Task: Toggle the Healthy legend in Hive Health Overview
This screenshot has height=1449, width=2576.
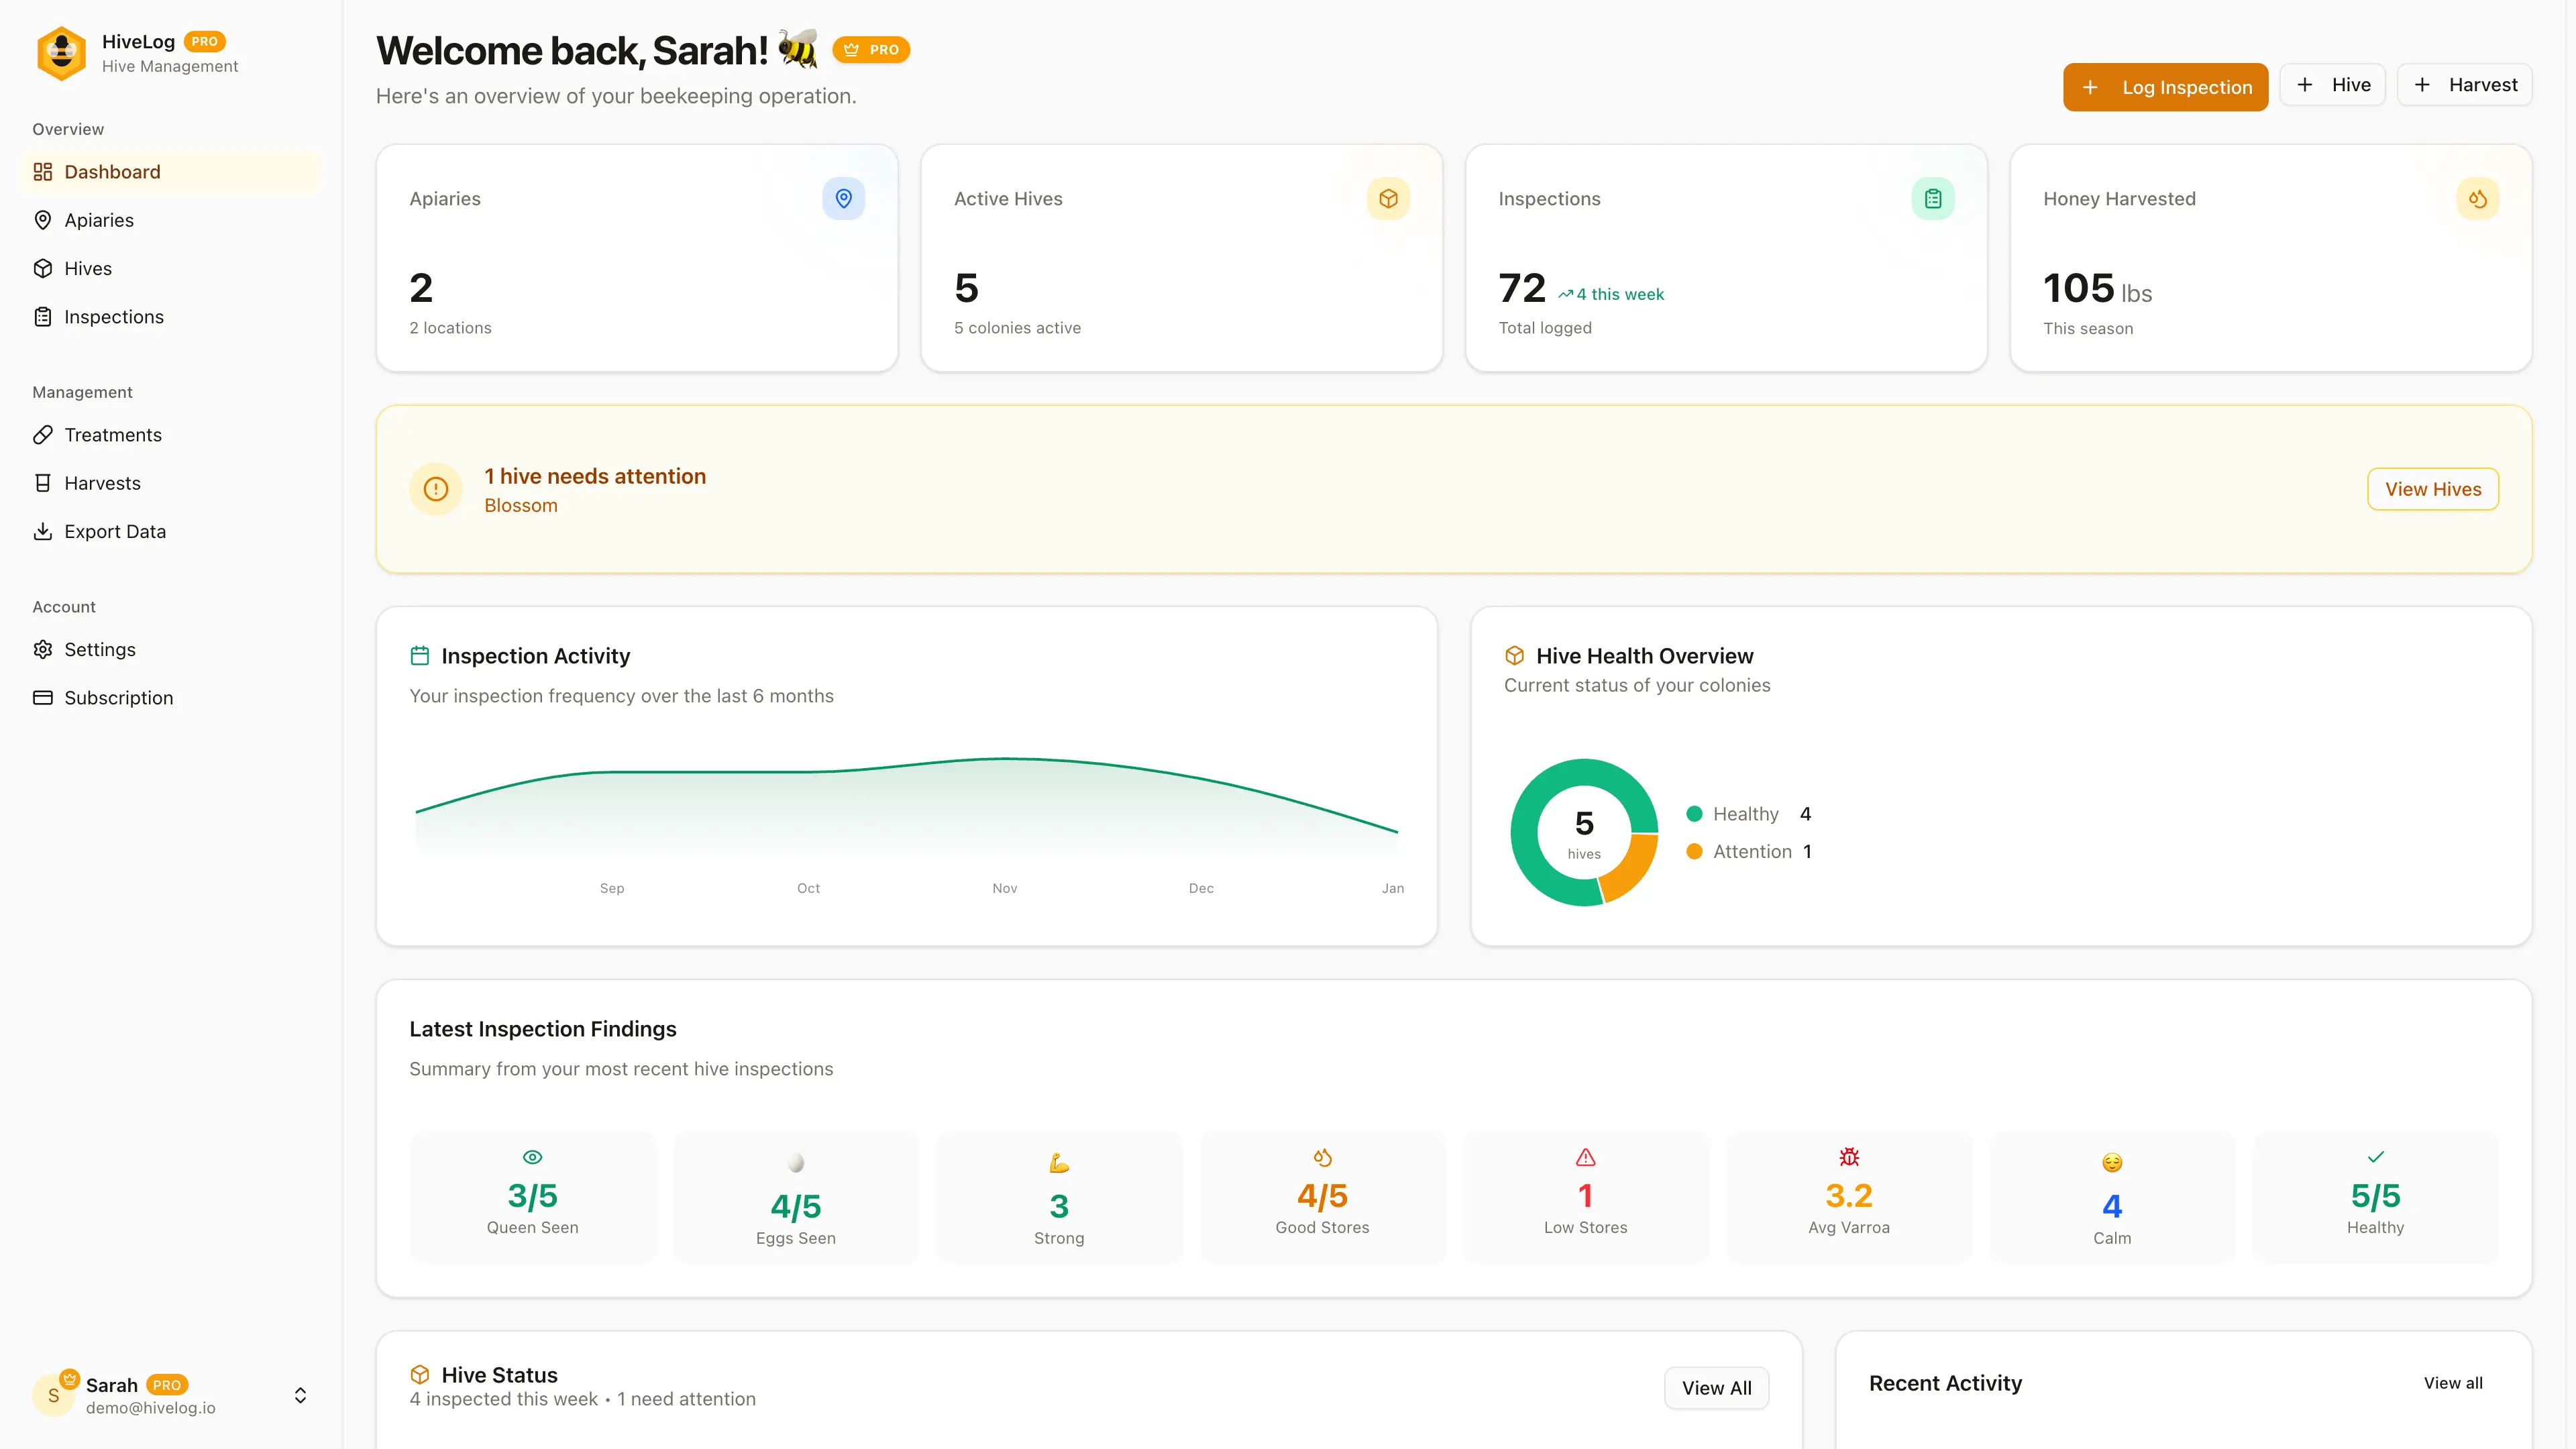Action: tap(1745, 813)
